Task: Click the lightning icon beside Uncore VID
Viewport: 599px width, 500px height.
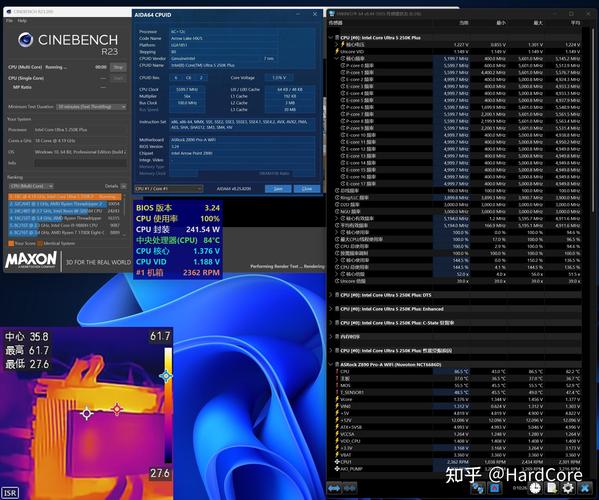Action: (337, 51)
